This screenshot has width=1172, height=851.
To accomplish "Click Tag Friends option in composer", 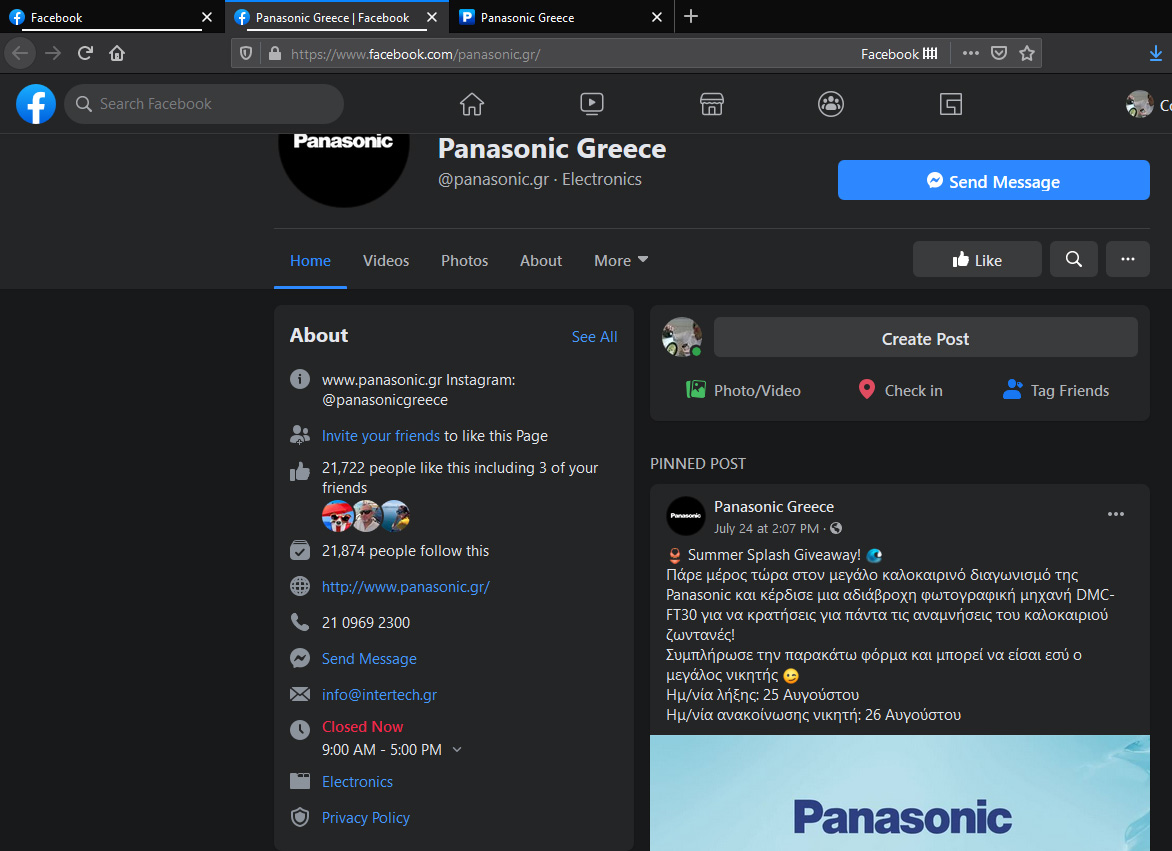I will tap(1055, 390).
